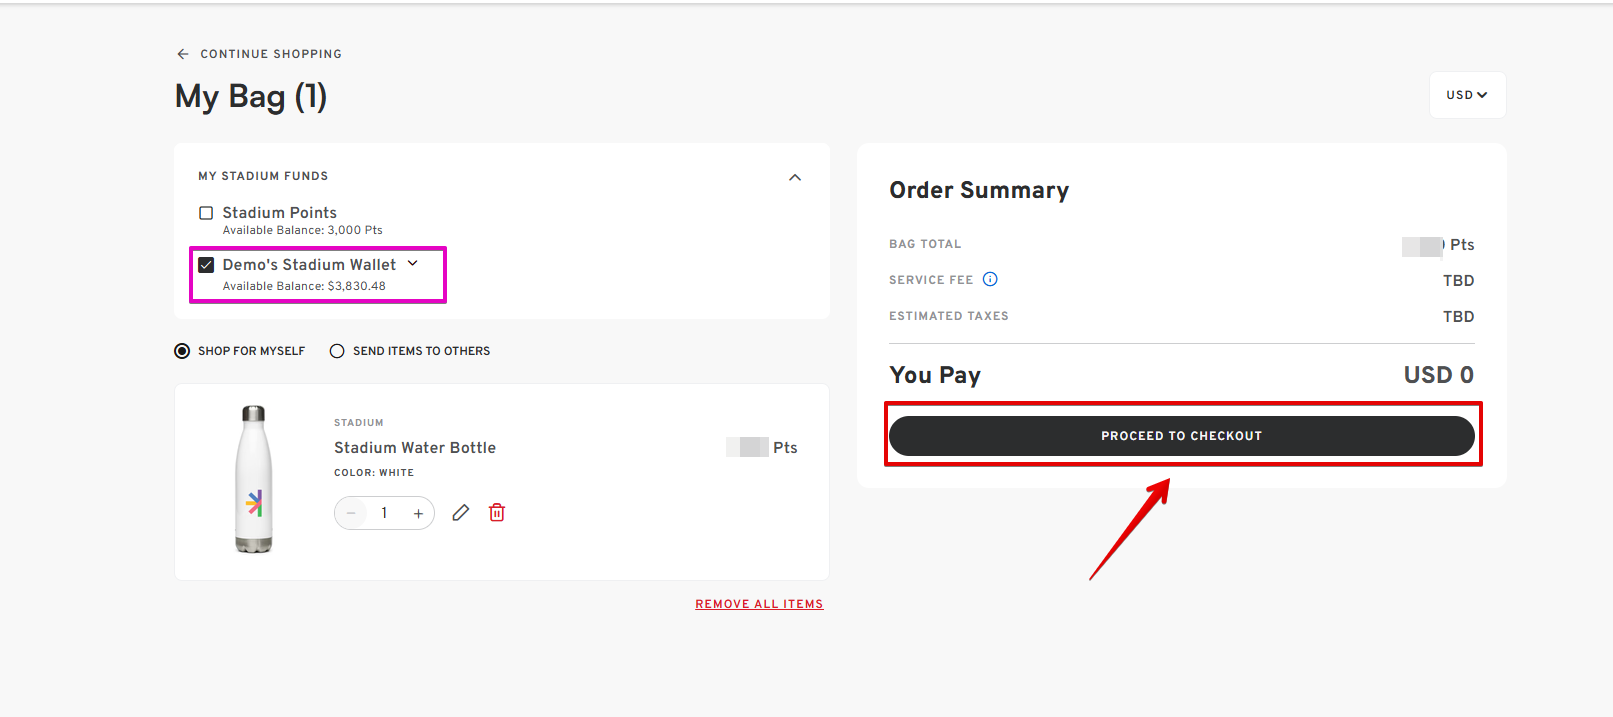Click the Remove All Items link
The height and width of the screenshot is (717, 1613).
click(759, 604)
